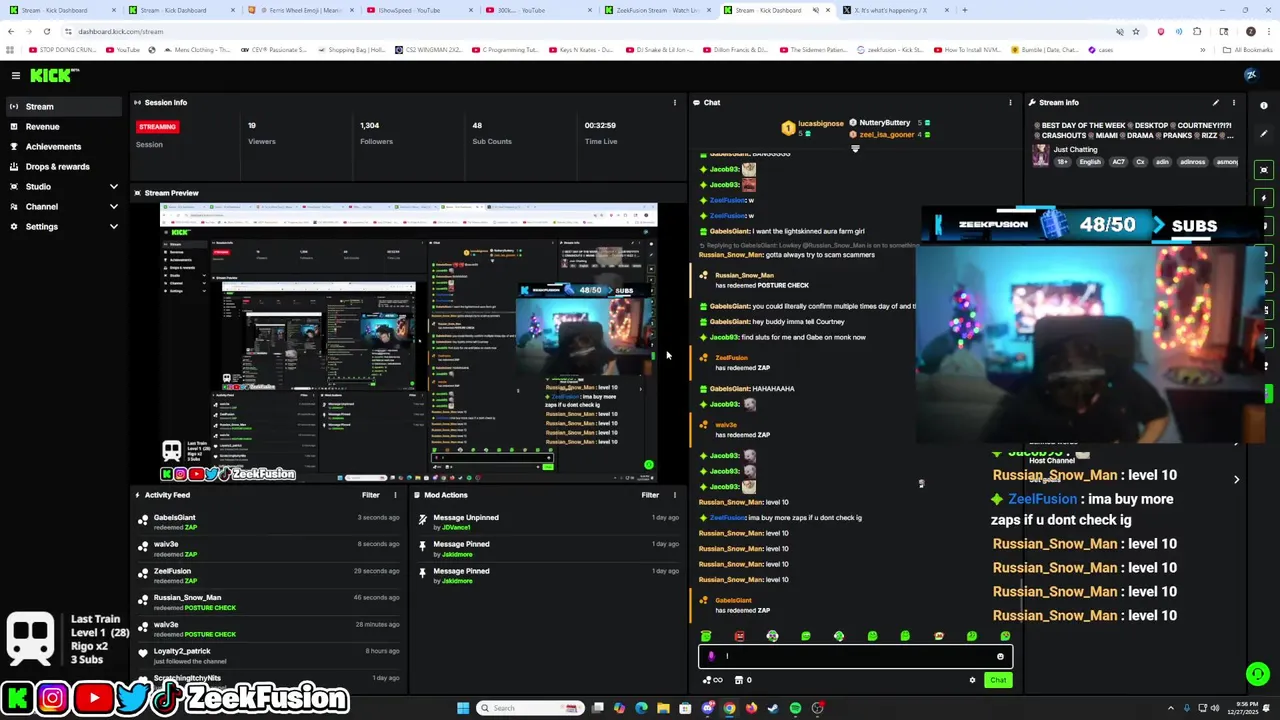This screenshot has height=720, width=1280.
Task: Expand arrow on right of overlay chat
Action: [1236, 480]
